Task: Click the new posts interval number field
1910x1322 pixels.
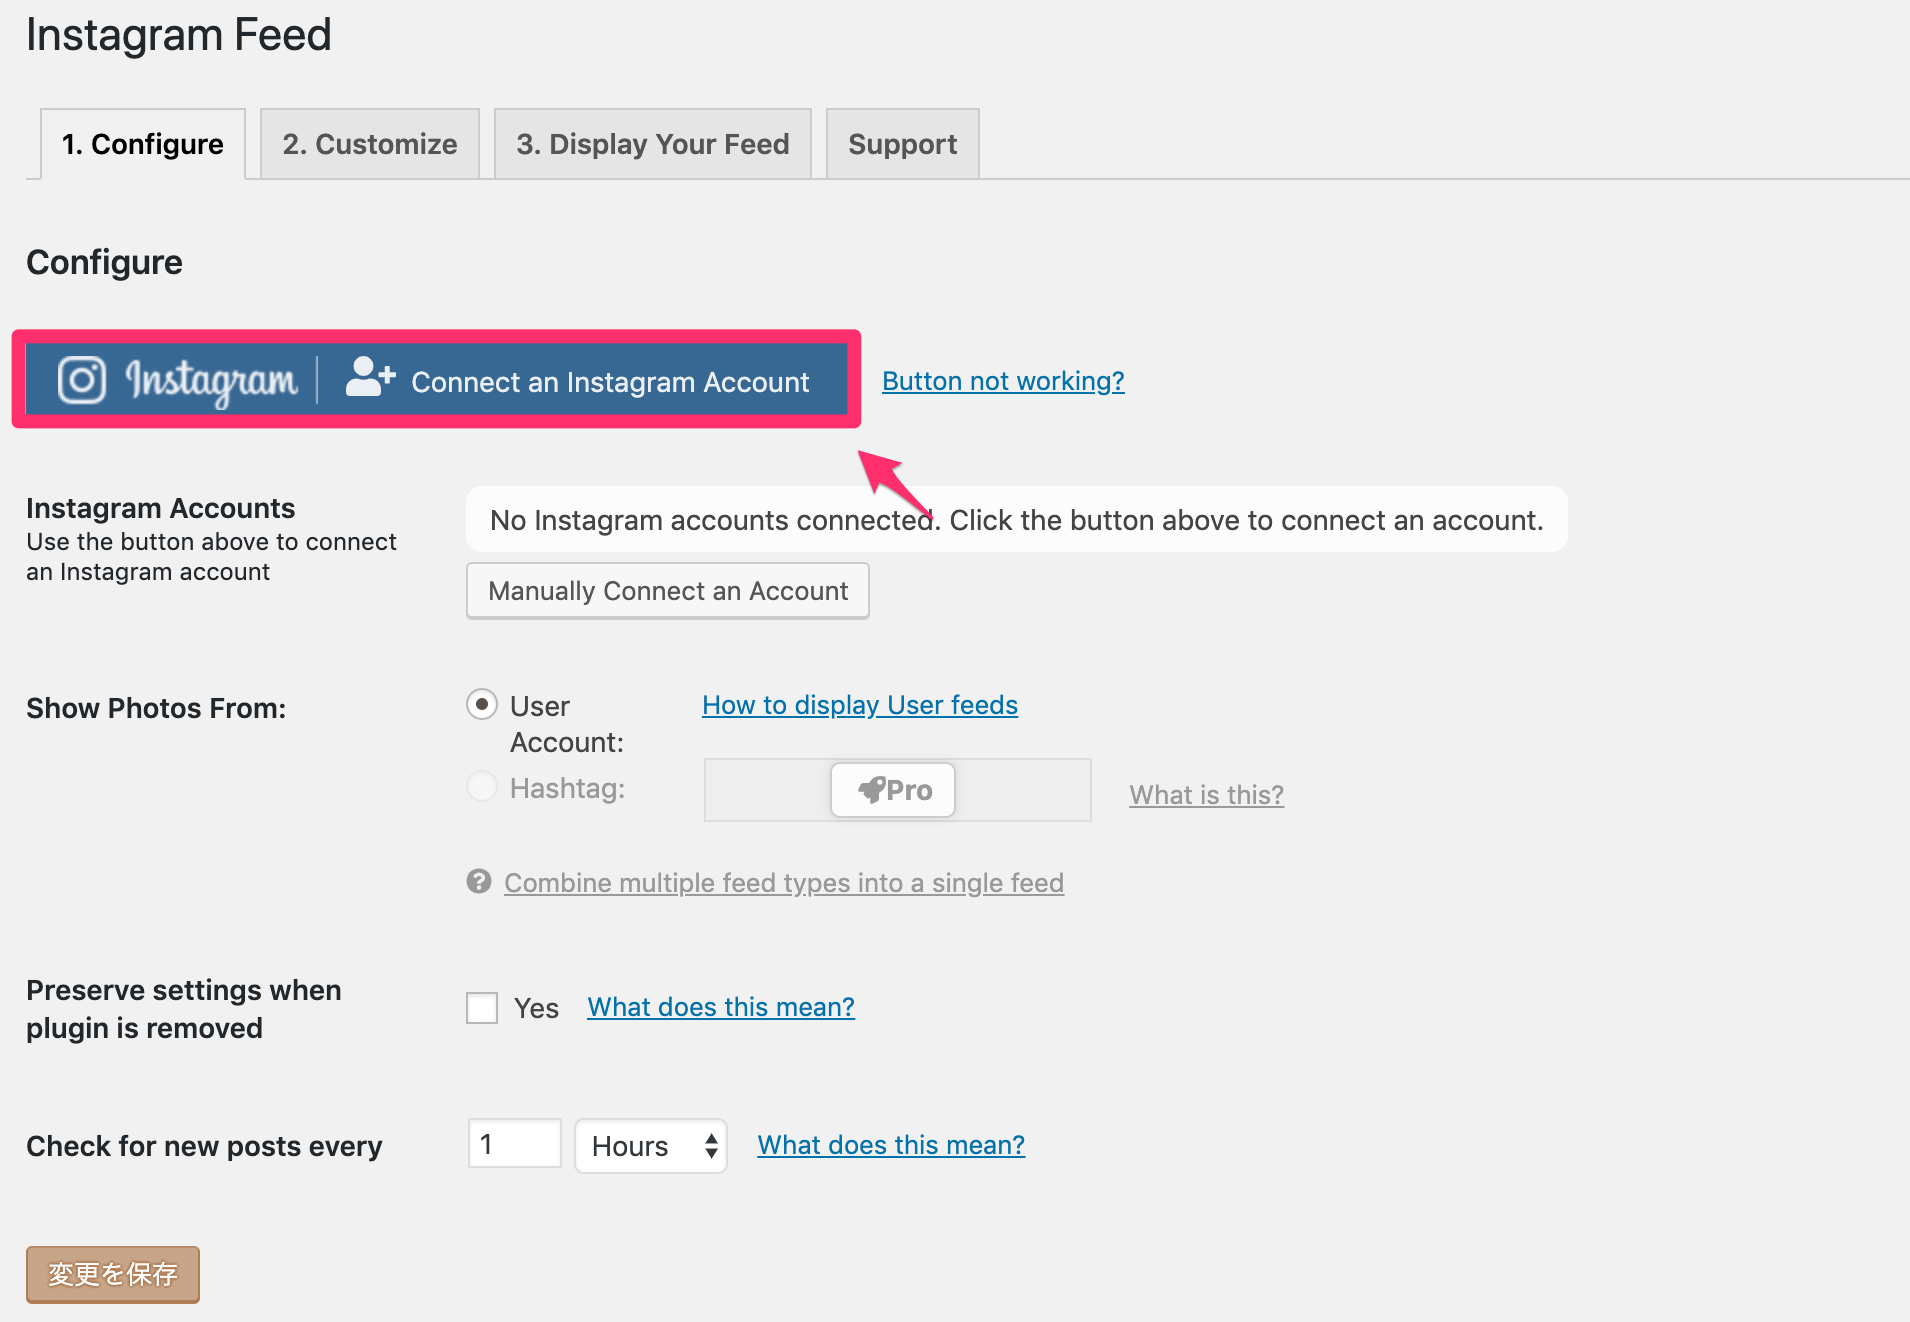Action: click(x=515, y=1144)
